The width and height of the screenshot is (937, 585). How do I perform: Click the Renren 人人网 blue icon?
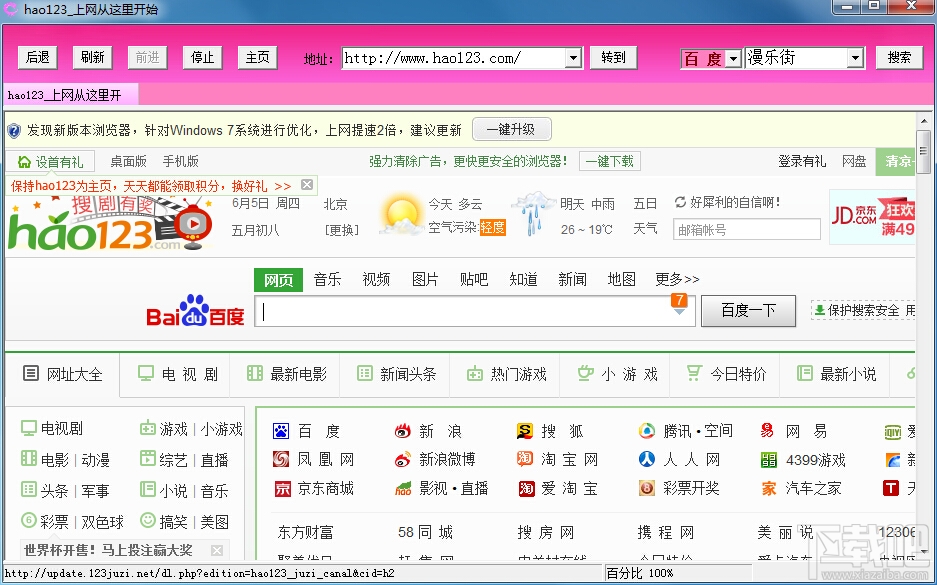pos(647,459)
